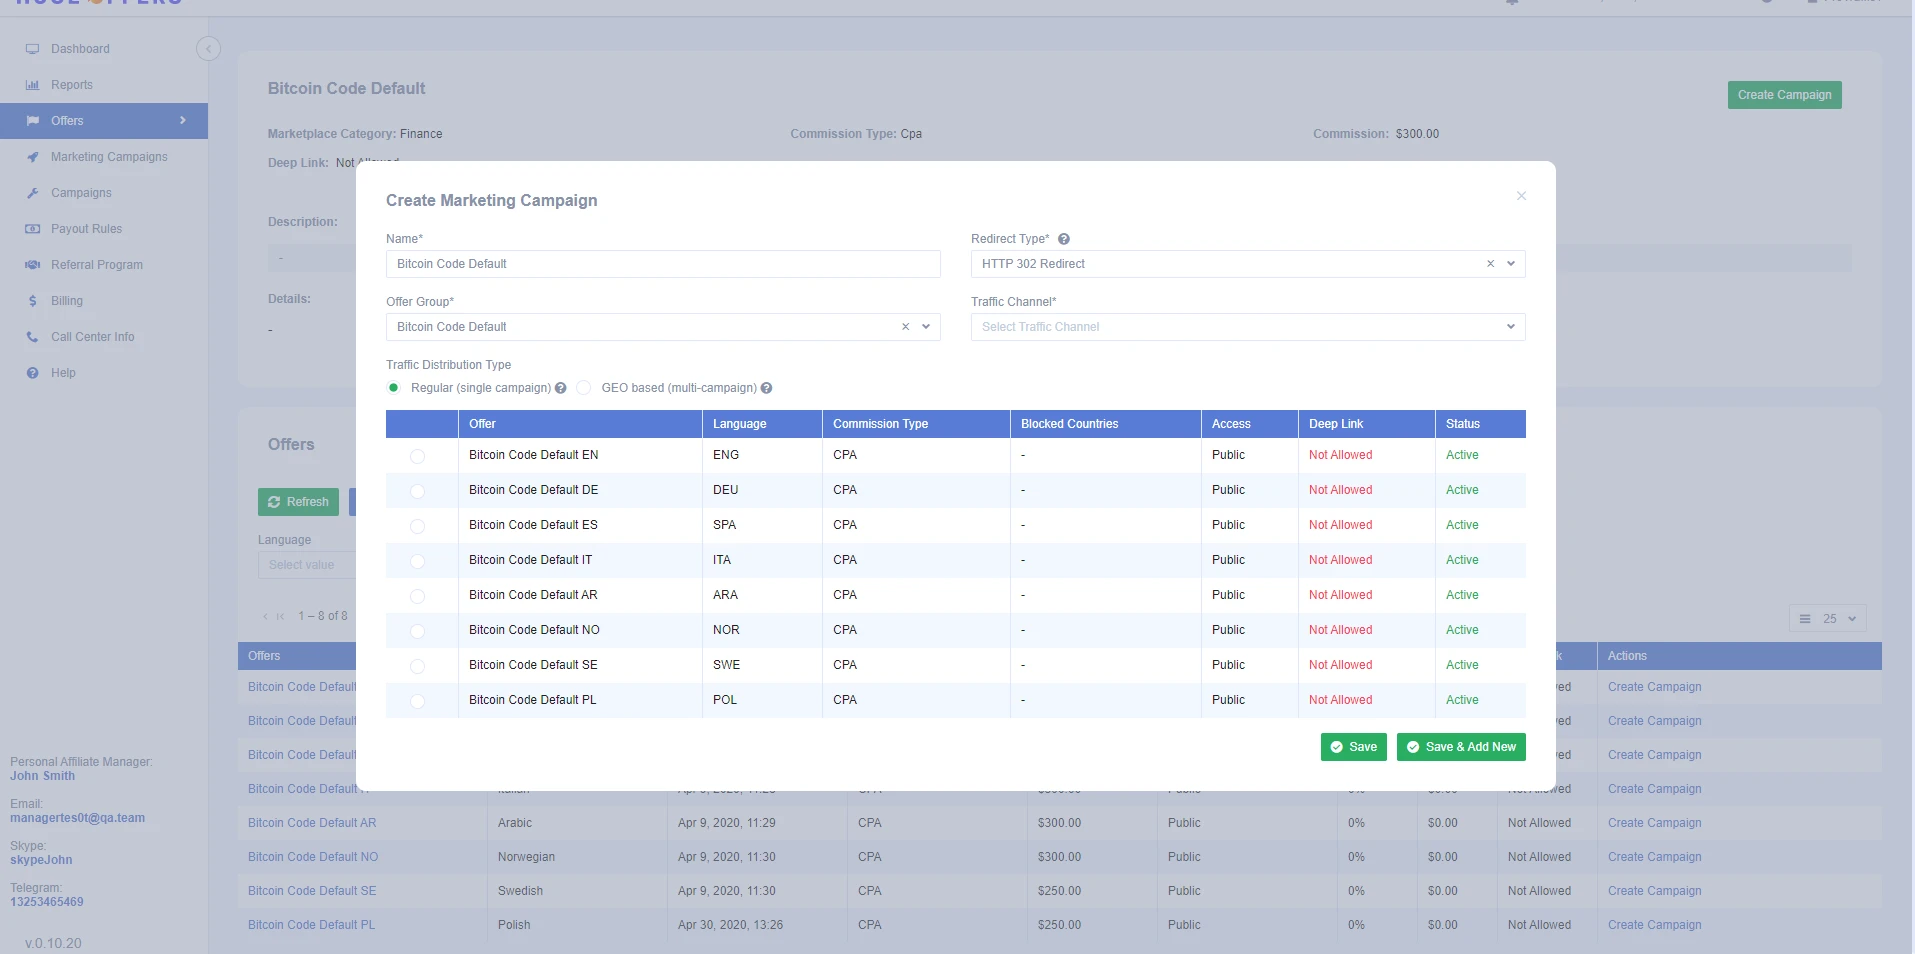Open Bitcoin Code Default NO offer link
This screenshot has height=954, width=1915.
pos(313,857)
